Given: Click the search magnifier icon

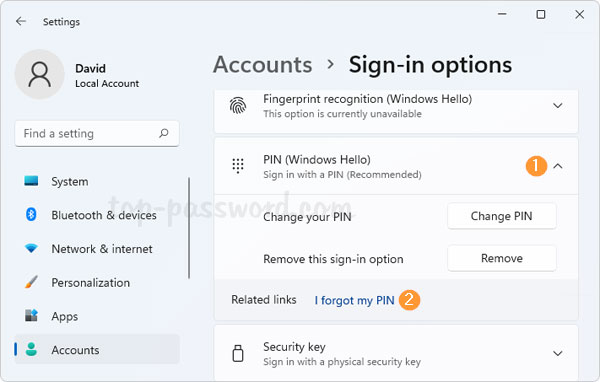Looking at the screenshot, I should point(164,133).
